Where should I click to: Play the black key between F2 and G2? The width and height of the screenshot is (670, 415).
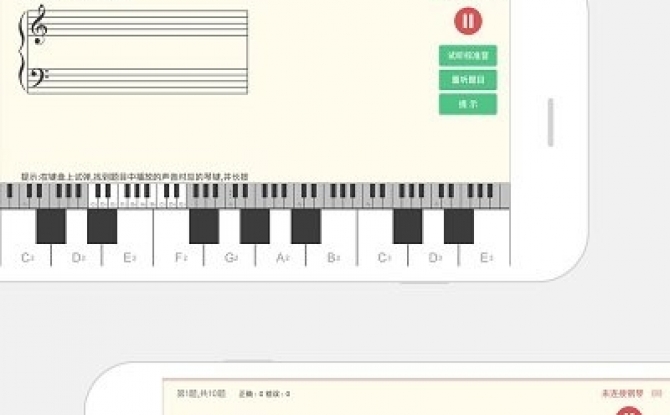tap(204, 226)
